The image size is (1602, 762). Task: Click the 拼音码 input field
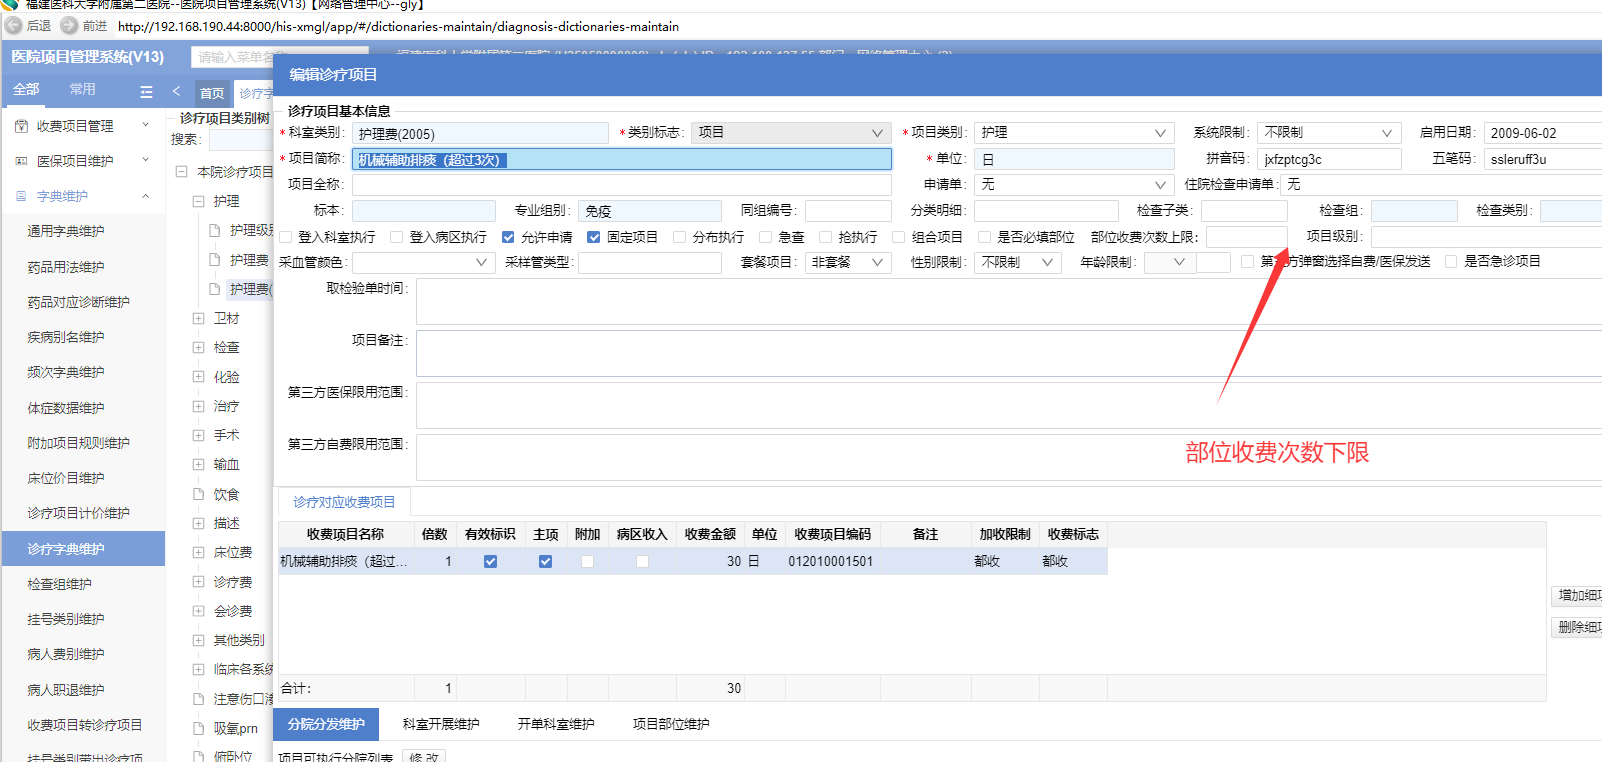click(1329, 159)
